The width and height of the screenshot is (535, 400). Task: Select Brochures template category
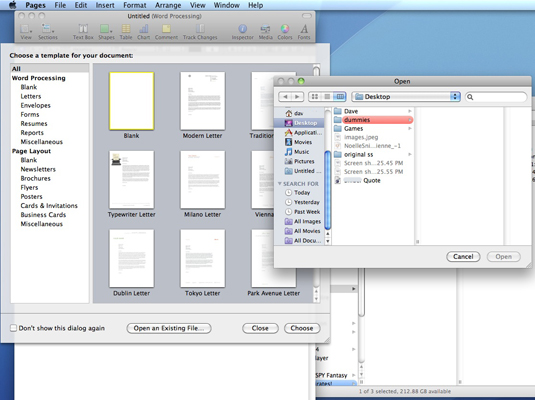pyautogui.click(x=35, y=178)
